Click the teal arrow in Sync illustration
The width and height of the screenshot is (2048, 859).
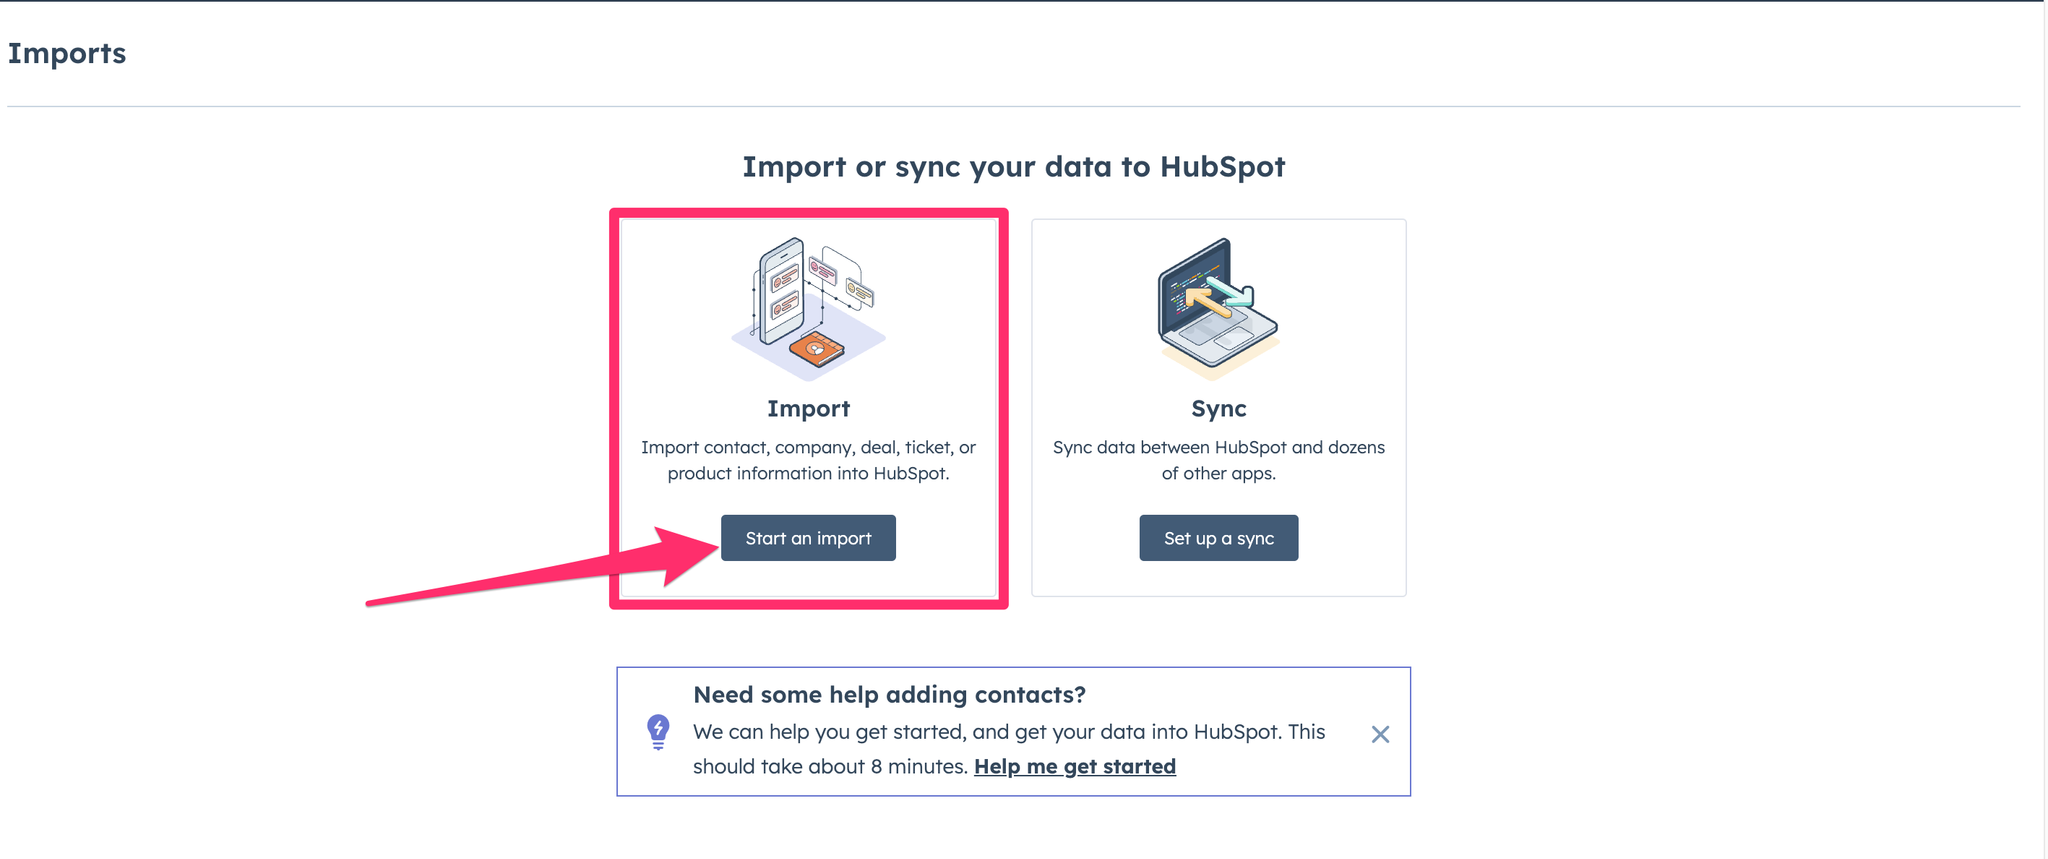(1230, 291)
